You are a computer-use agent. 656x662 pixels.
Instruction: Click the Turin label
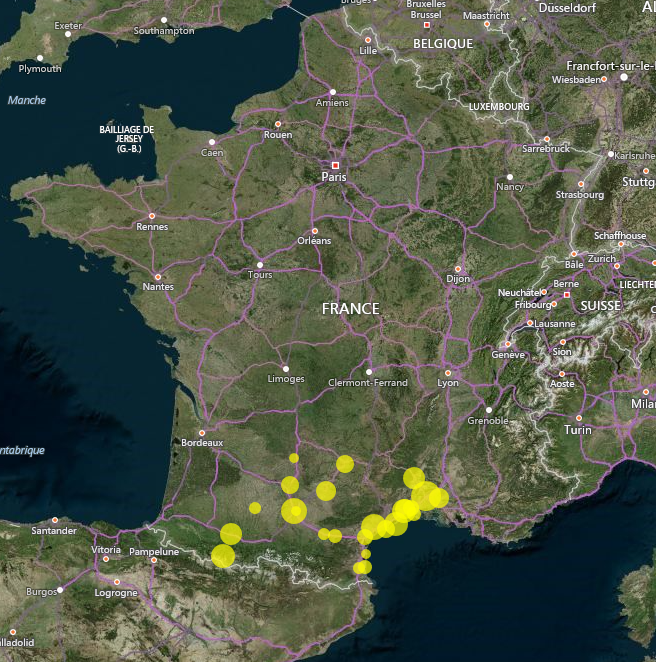[x=578, y=430]
